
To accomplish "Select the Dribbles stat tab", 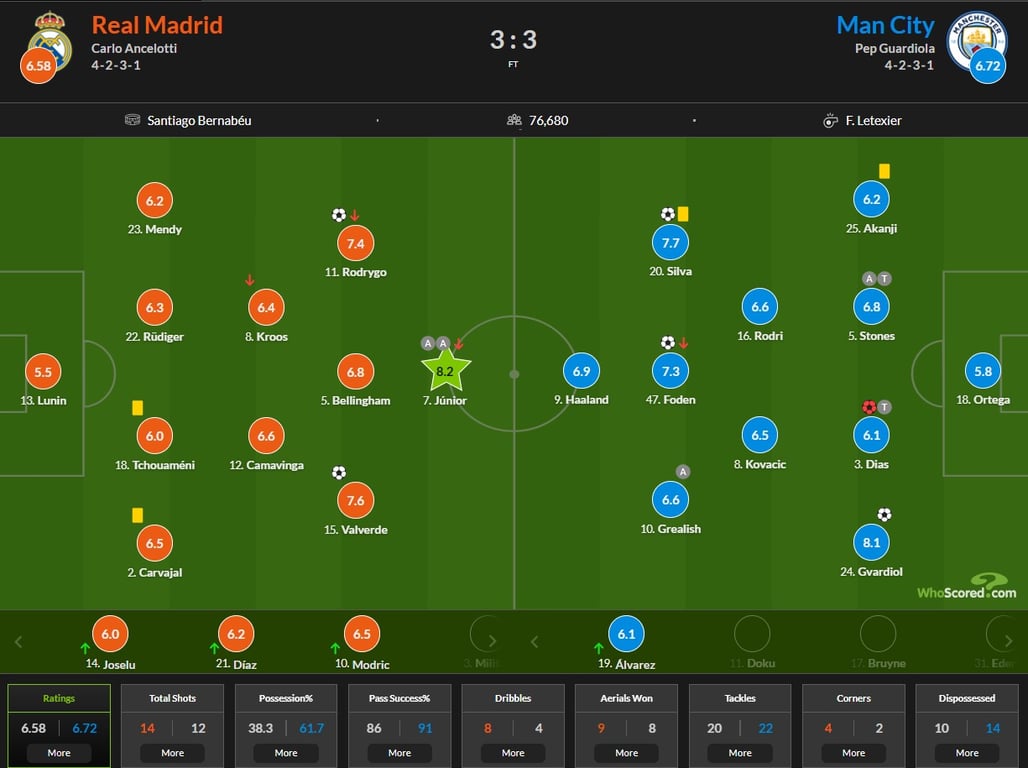I will pos(513,698).
